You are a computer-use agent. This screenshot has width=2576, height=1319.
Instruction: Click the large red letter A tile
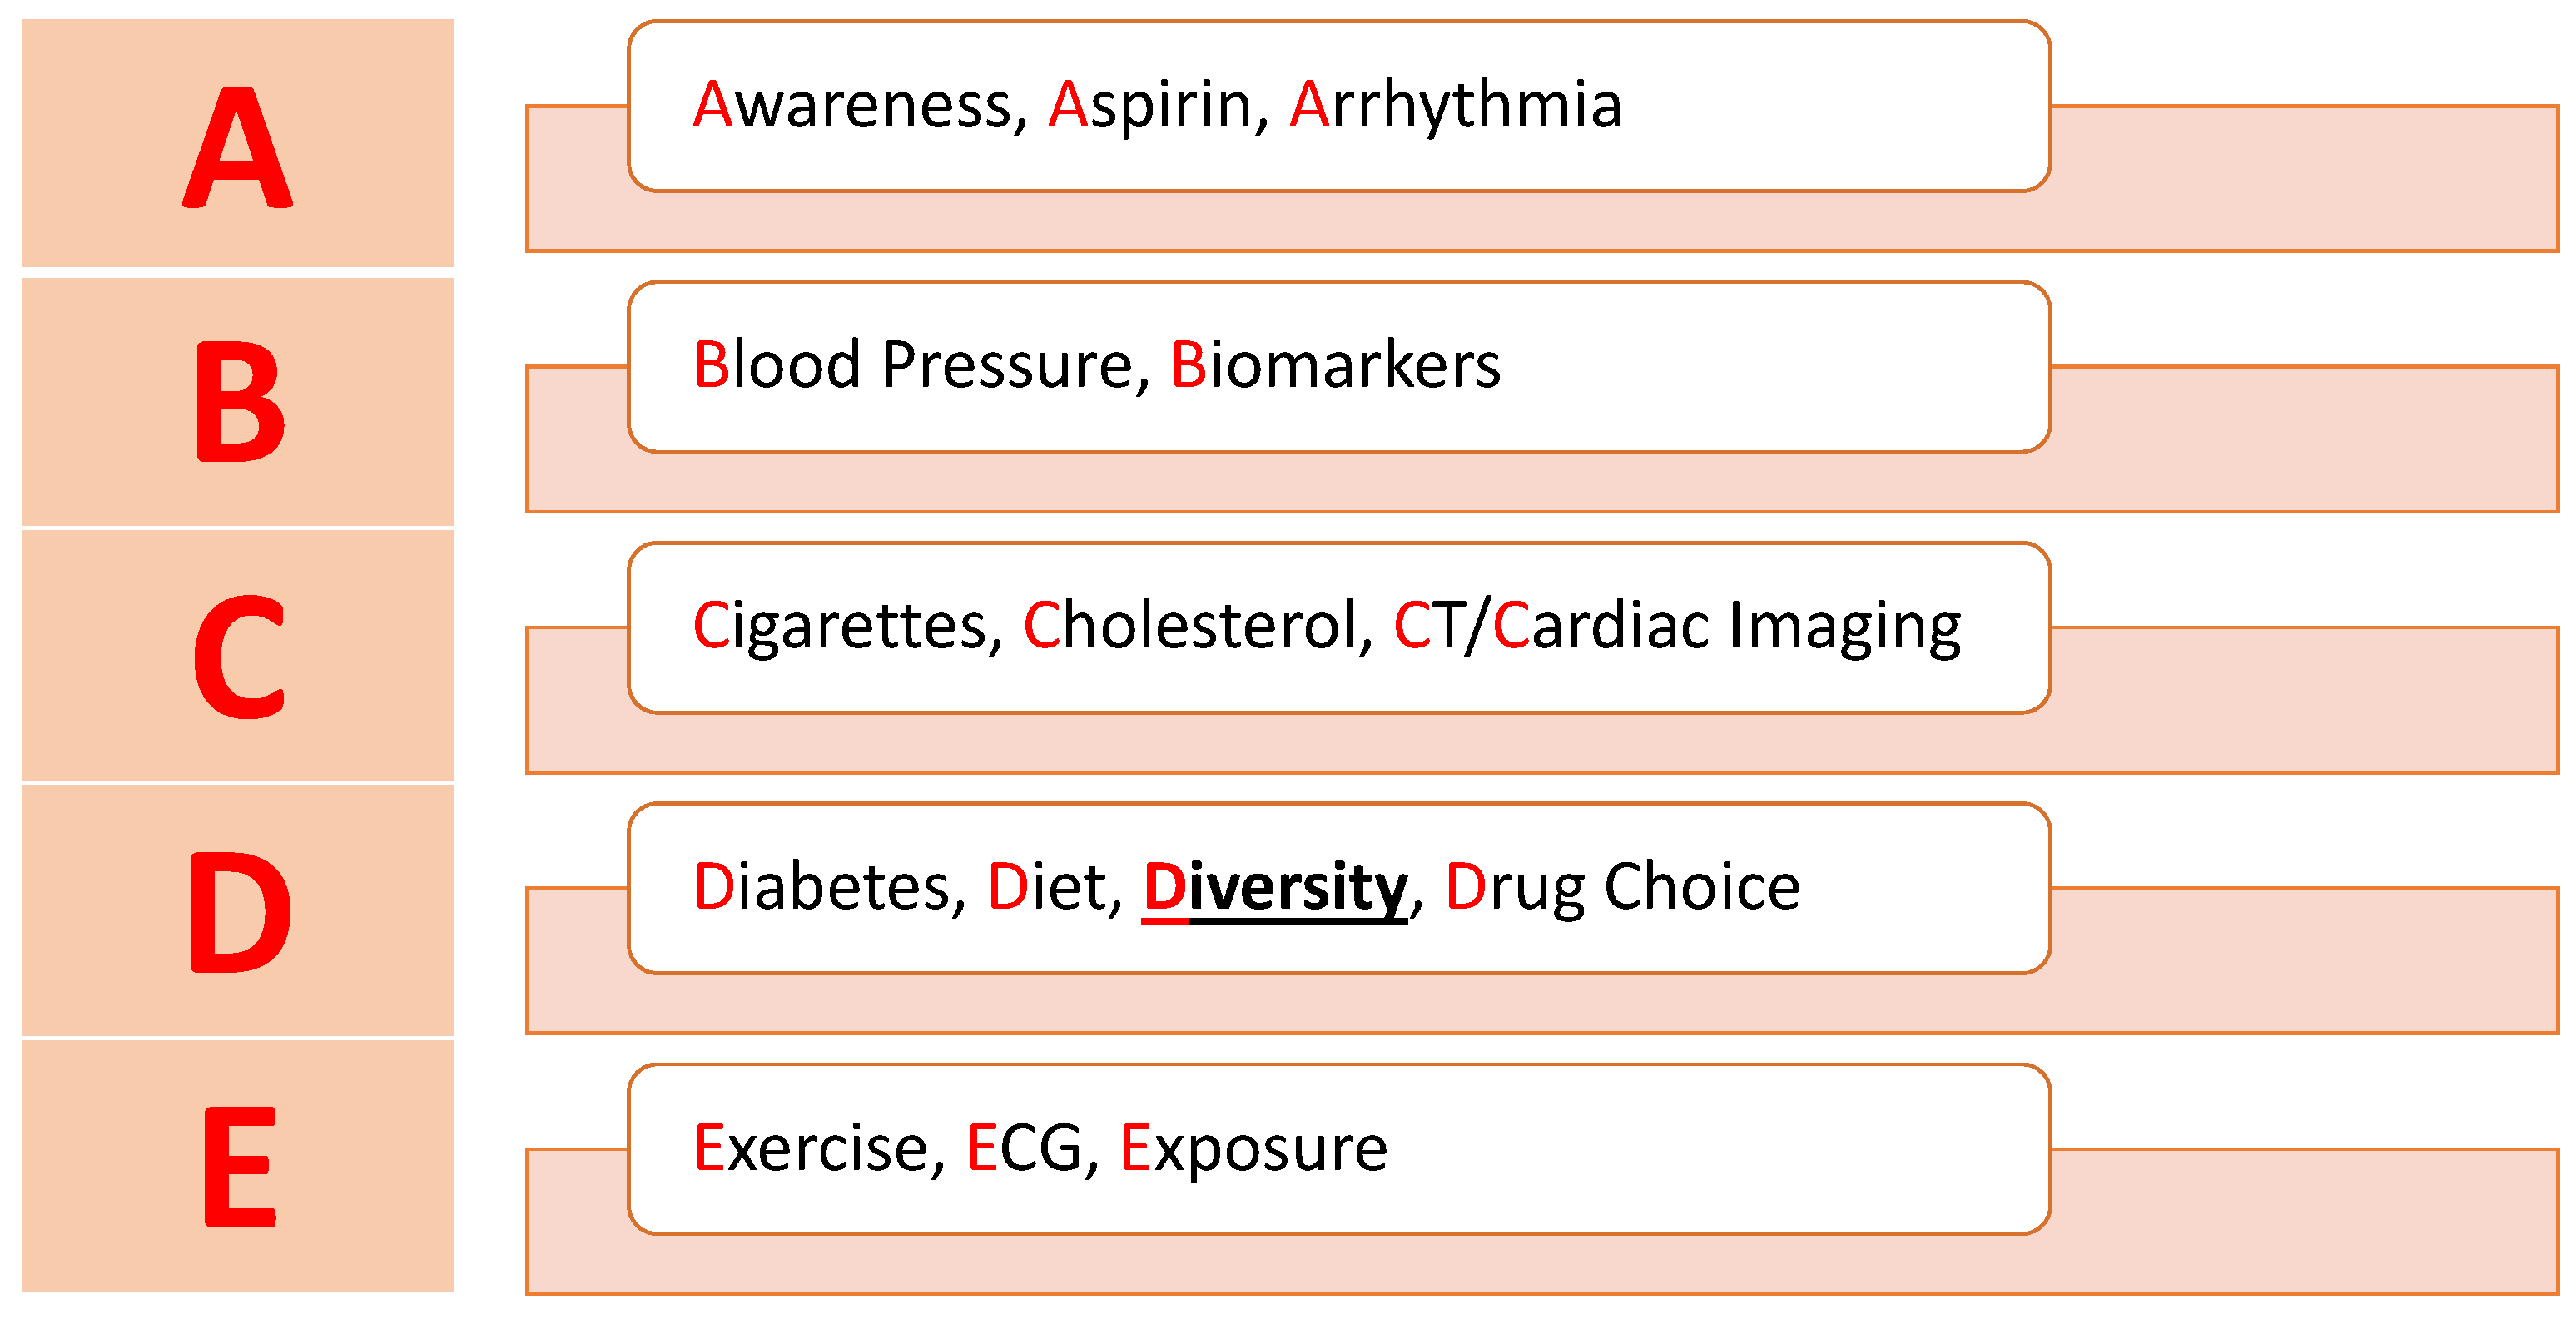[237, 143]
